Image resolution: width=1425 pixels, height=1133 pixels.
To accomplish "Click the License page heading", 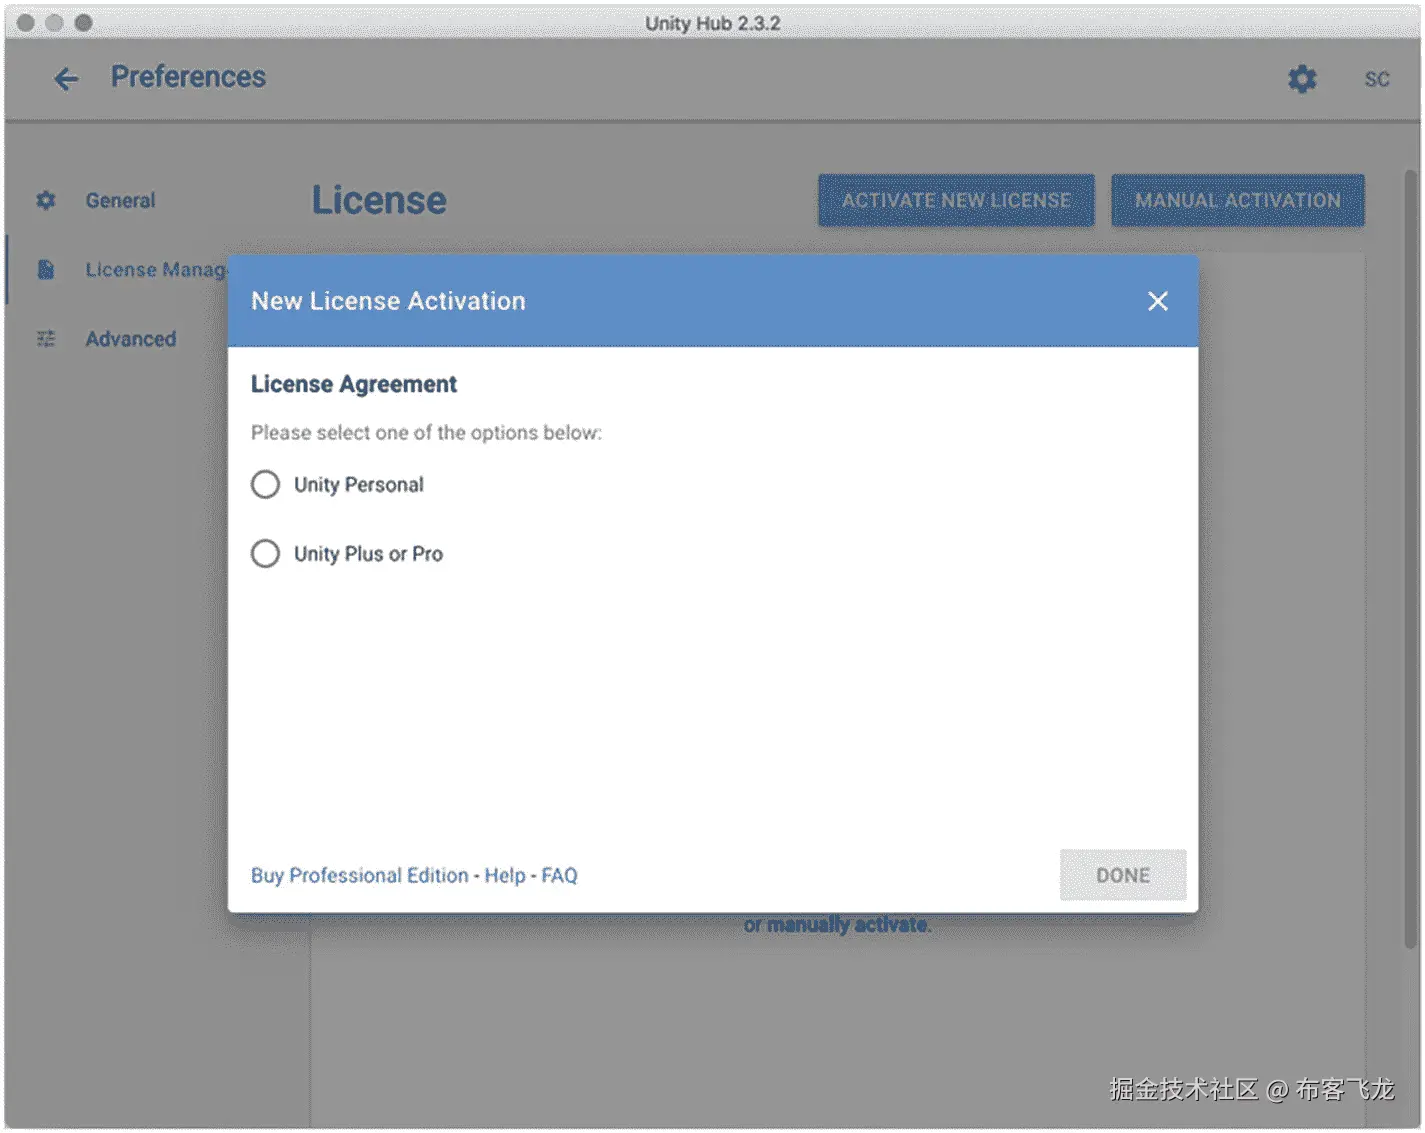I will click(379, 200).
